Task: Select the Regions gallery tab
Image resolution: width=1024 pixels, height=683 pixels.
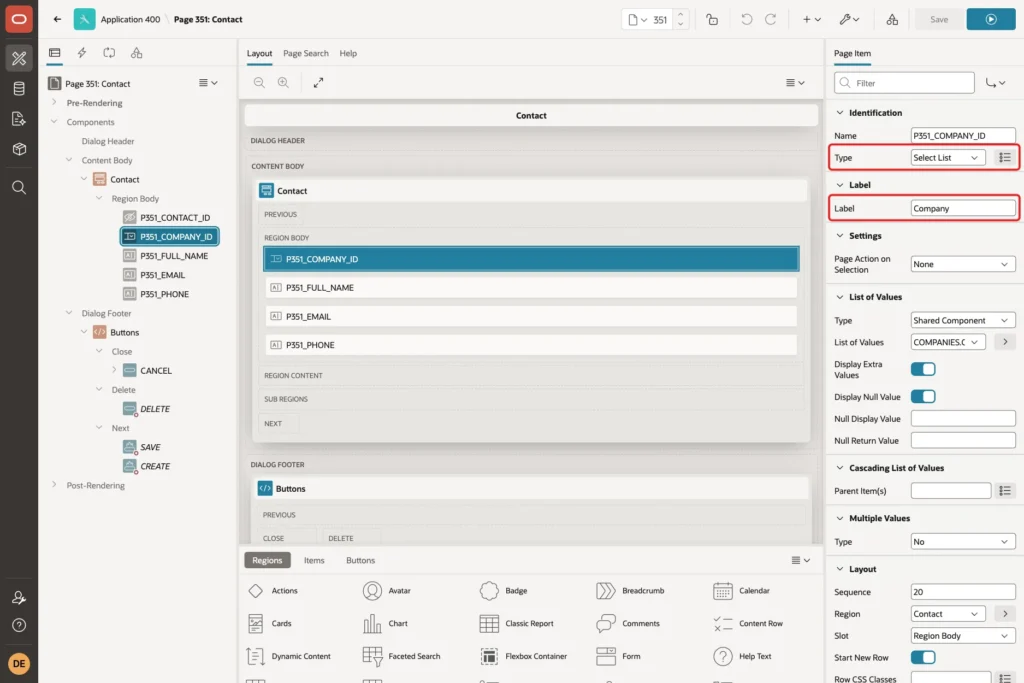Action: (x=267, y=560)
